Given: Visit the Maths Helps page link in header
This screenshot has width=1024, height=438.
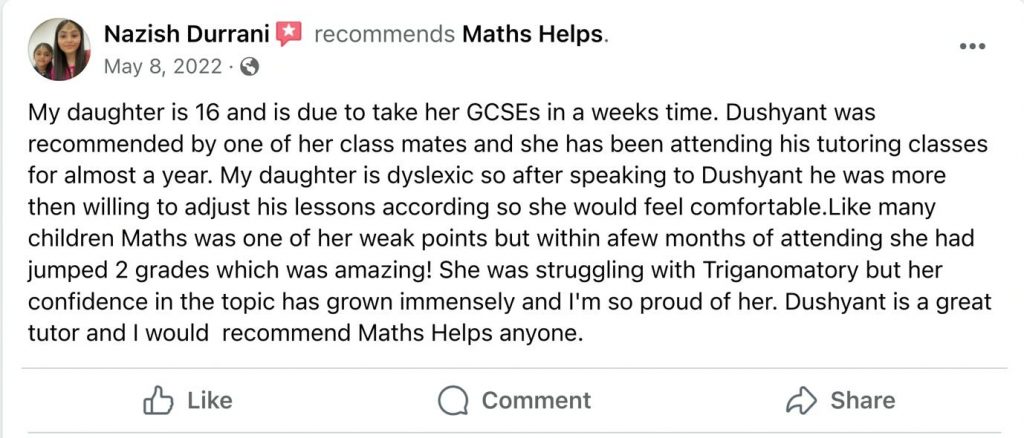Looking at the screenshot, I should click(x=532, y=34).
